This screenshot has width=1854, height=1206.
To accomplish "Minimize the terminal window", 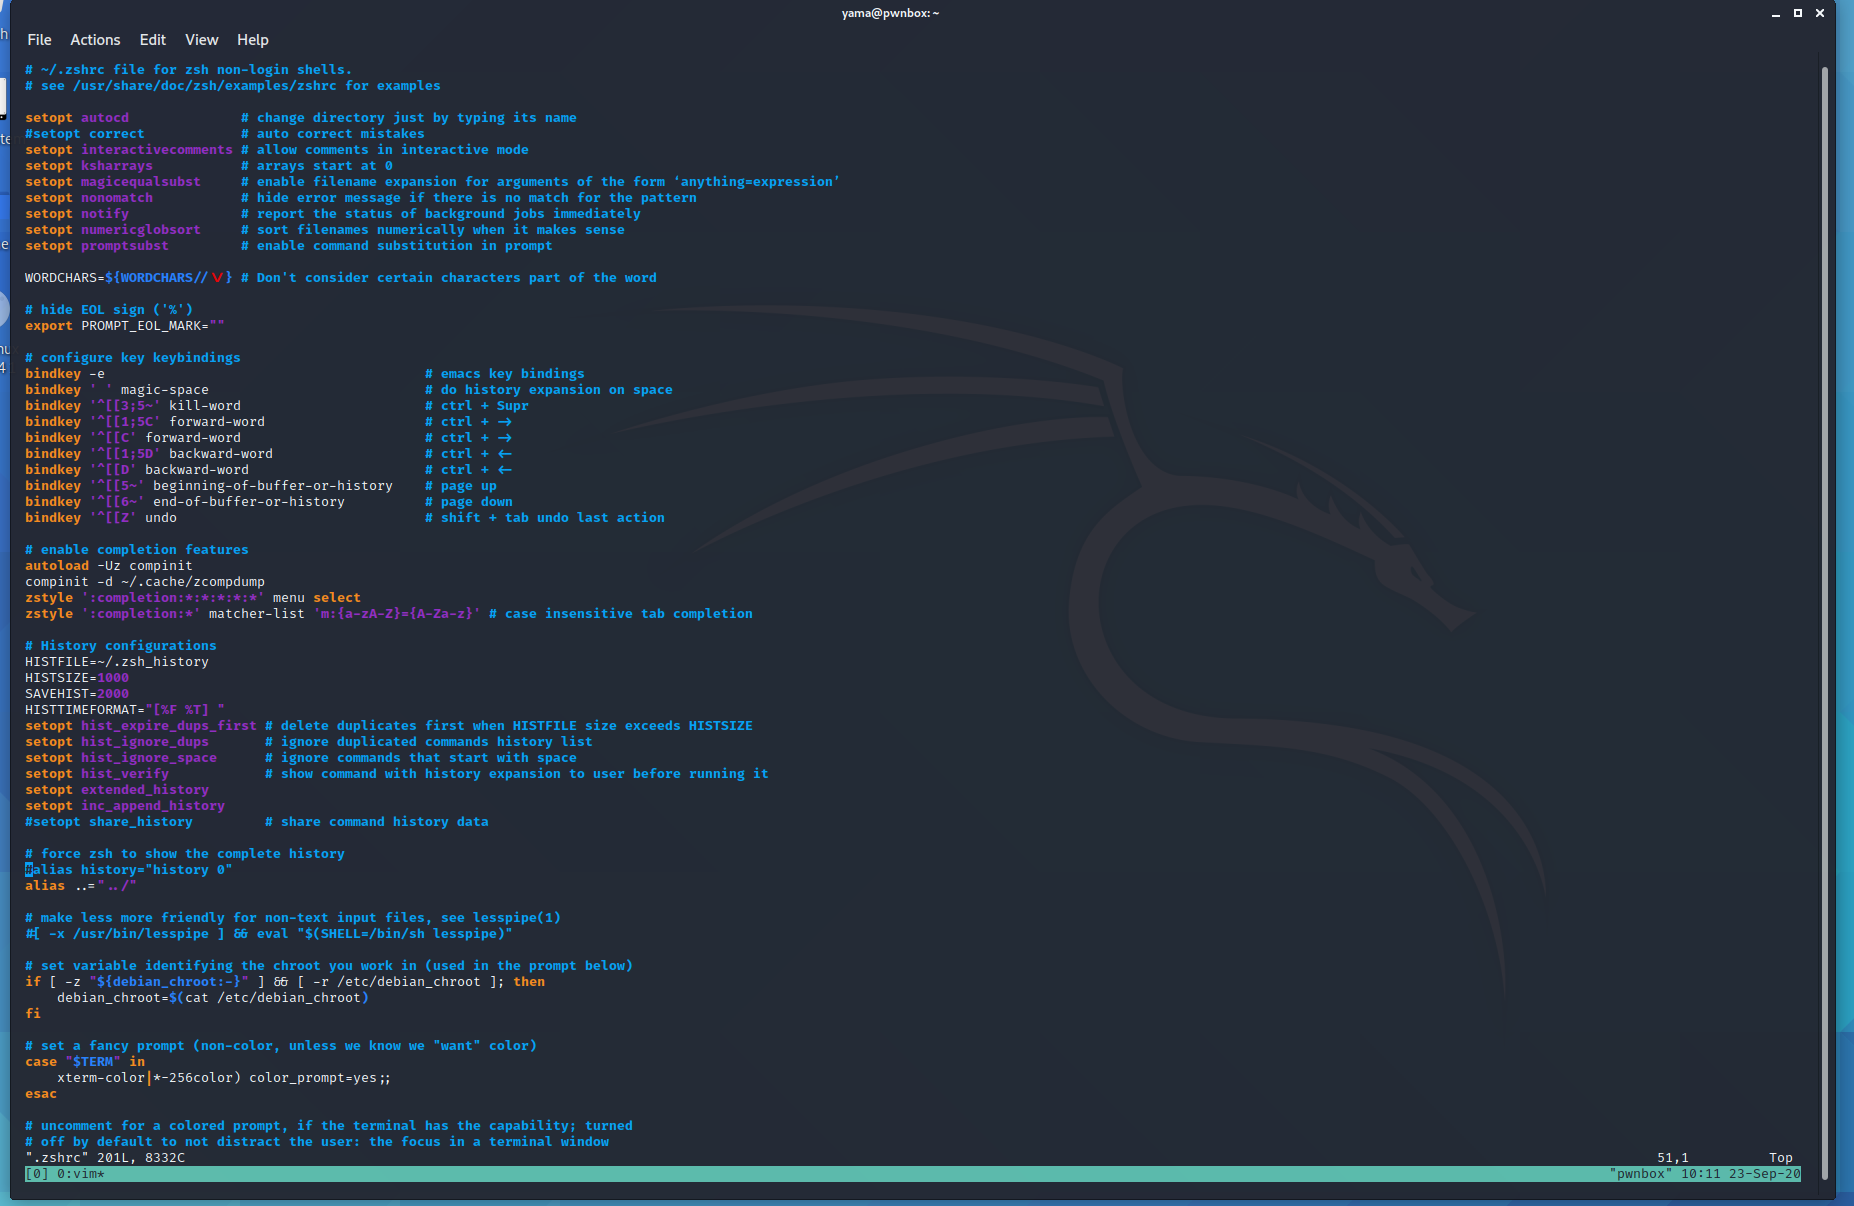I will (1775, 13).
